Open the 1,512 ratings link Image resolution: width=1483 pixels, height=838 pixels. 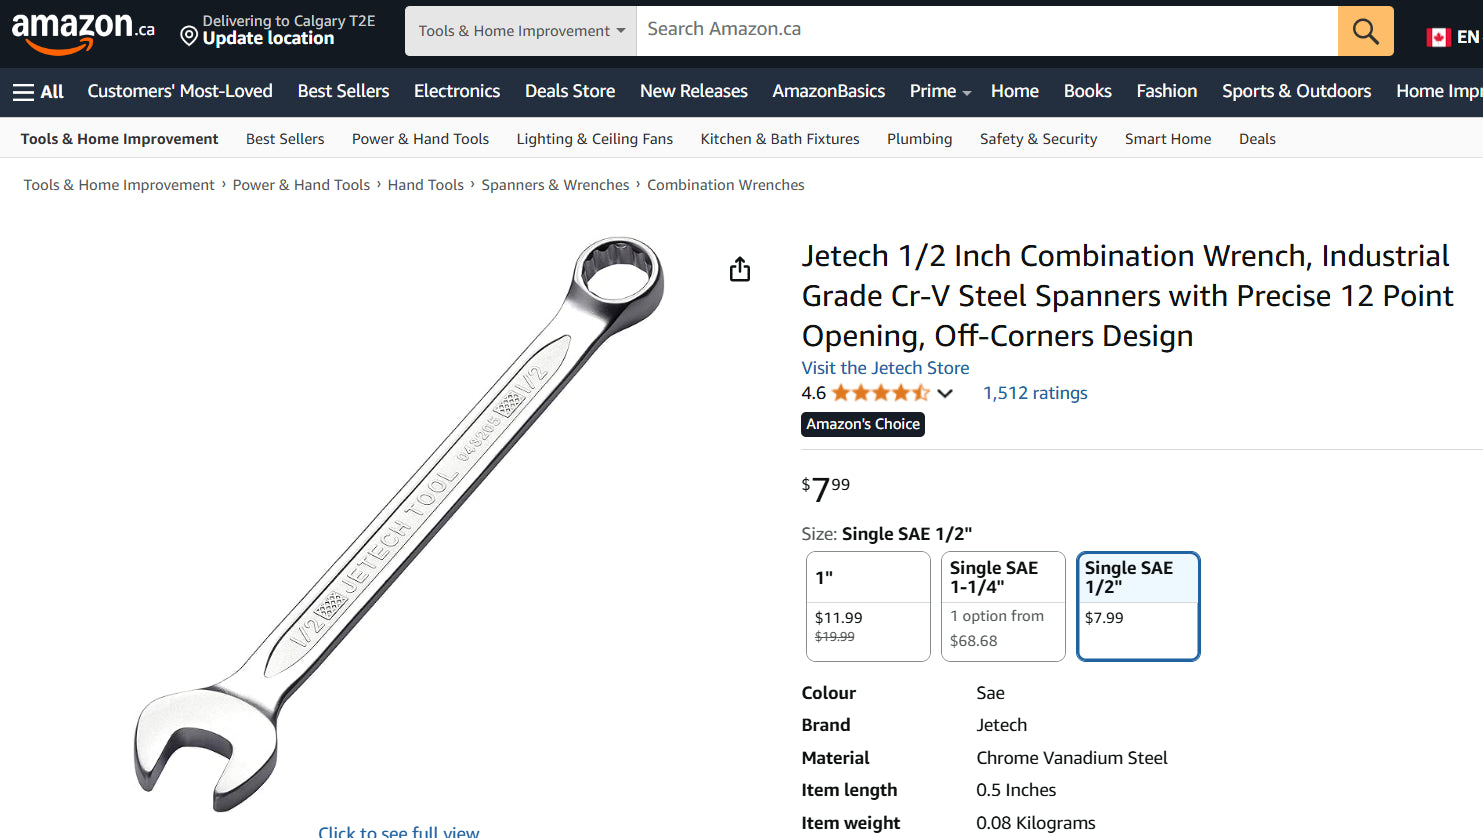(1035, 393)
